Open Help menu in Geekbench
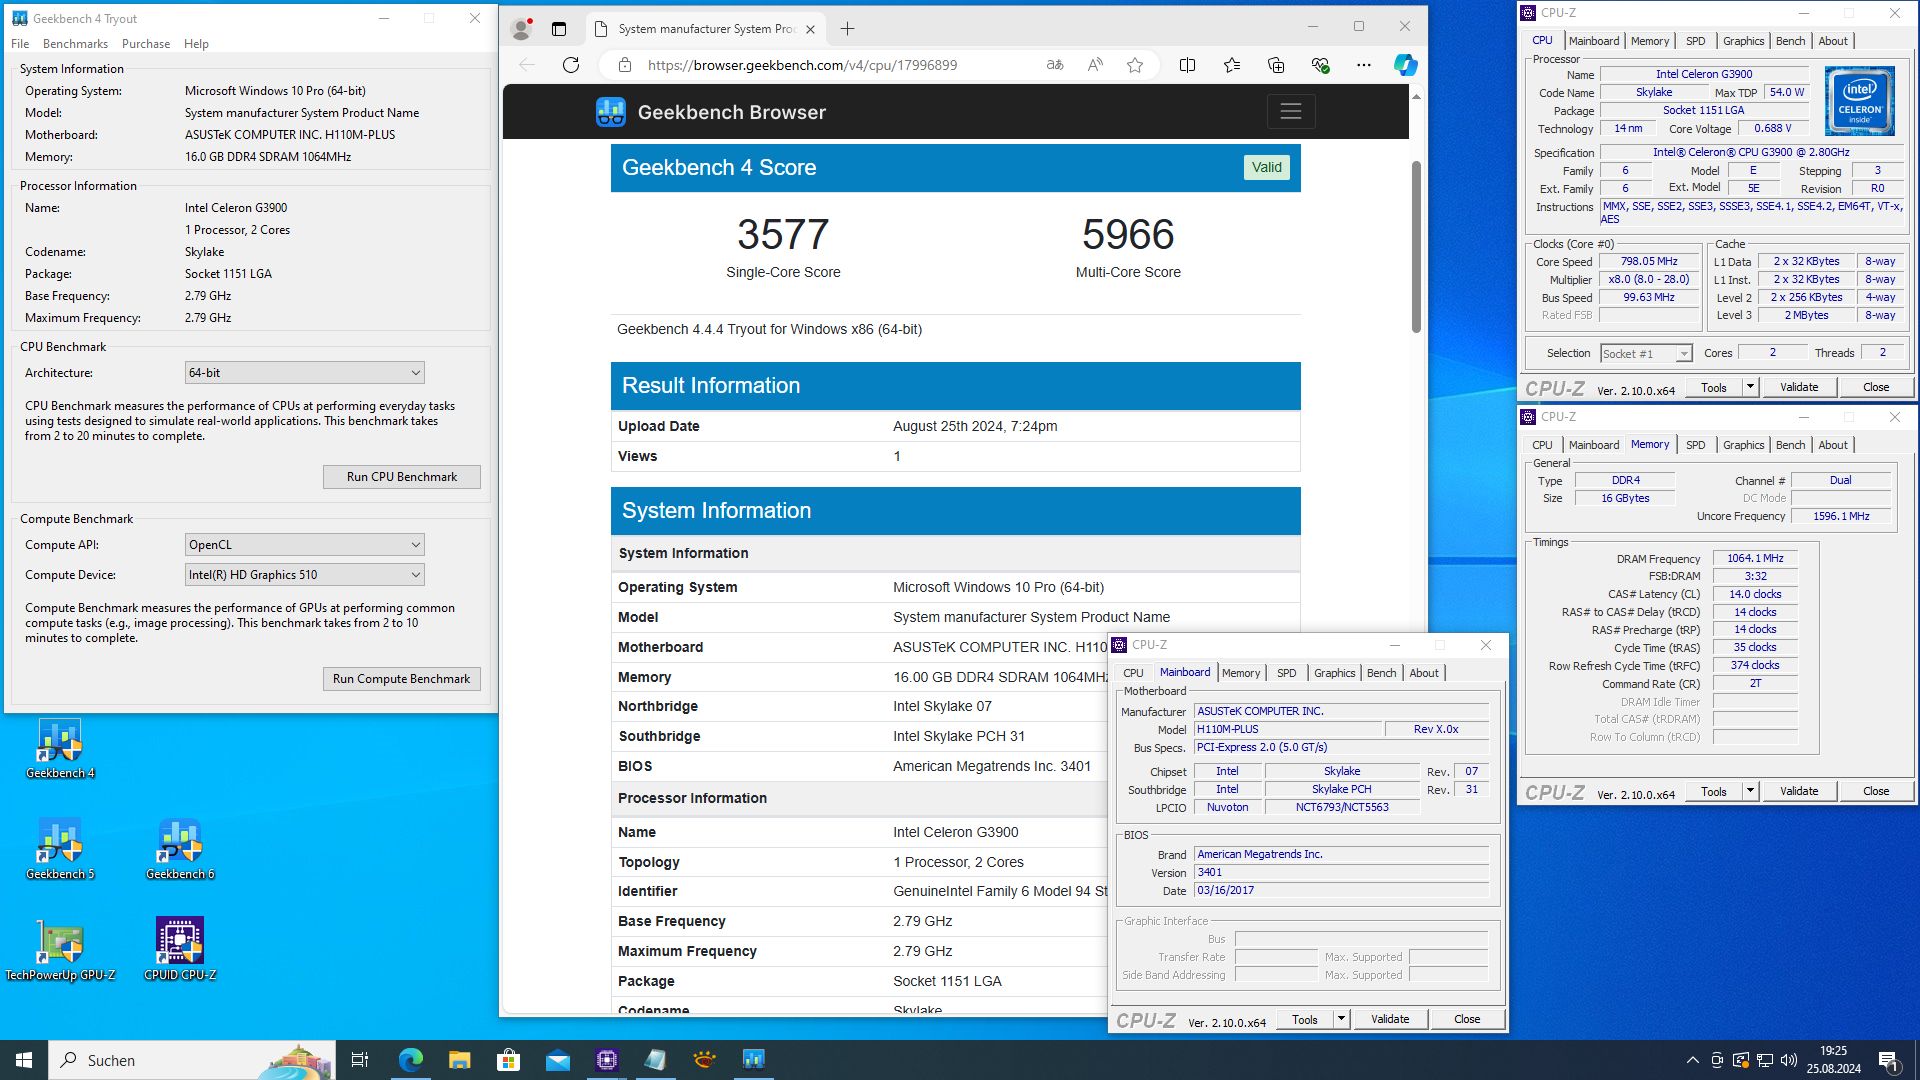1920x1080 pixels. tap(196, 44)
